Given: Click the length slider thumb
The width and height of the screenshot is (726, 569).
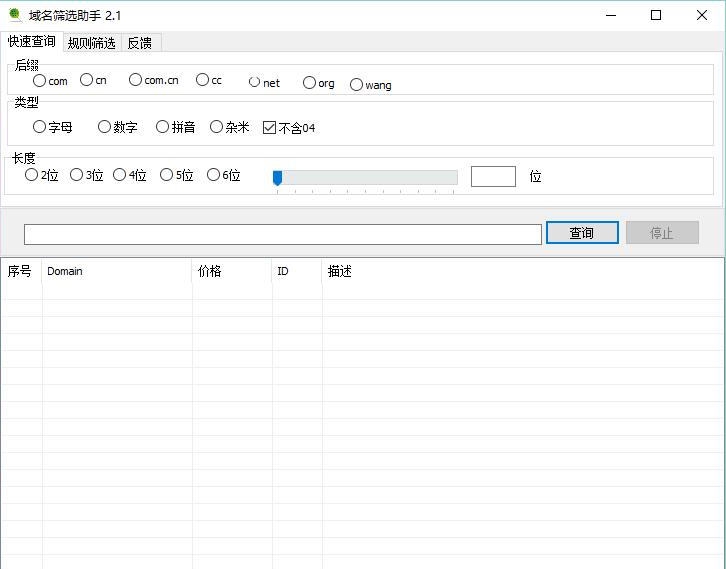Looking at the screenshot, I should click(x=277, y=178).
